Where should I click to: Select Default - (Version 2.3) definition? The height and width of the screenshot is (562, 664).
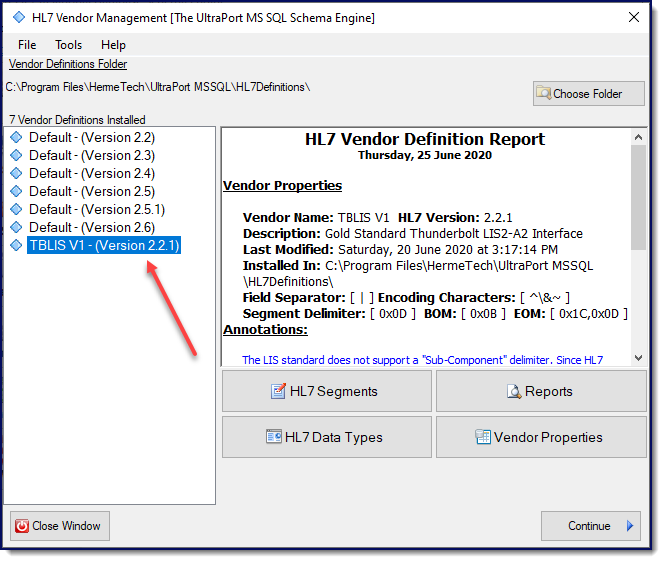click(x=91, y=155)
